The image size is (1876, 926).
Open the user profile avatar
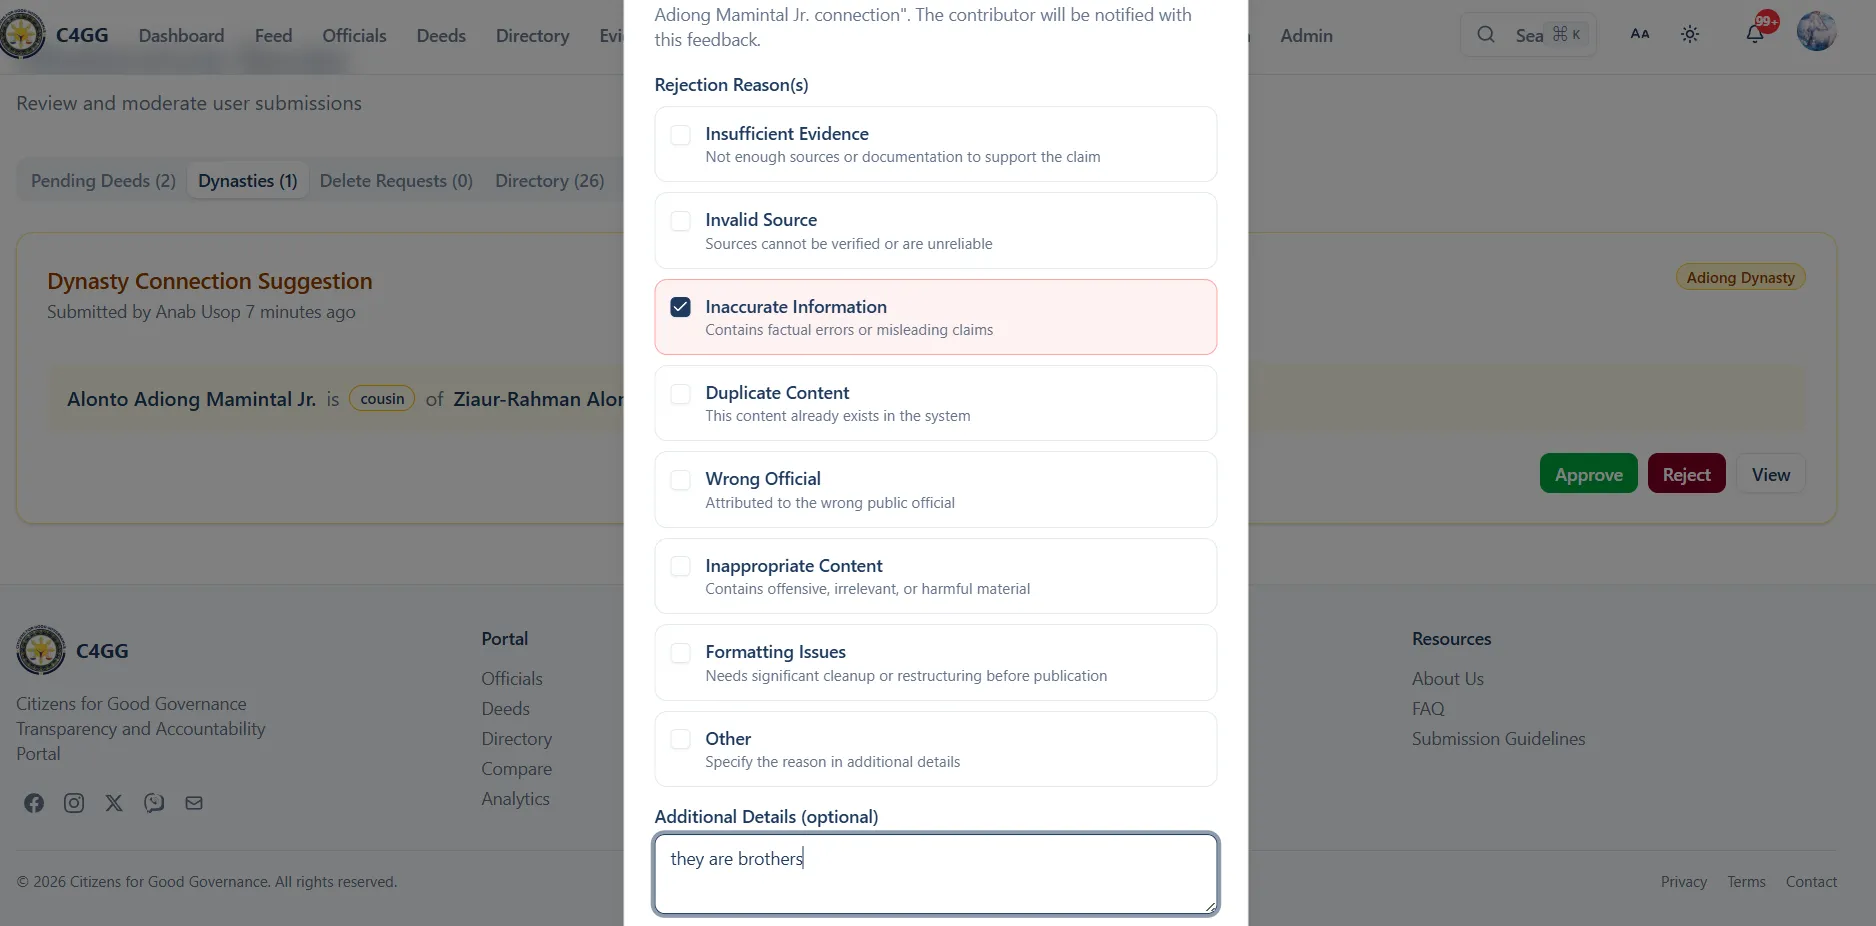click(x=1816, y=32)
